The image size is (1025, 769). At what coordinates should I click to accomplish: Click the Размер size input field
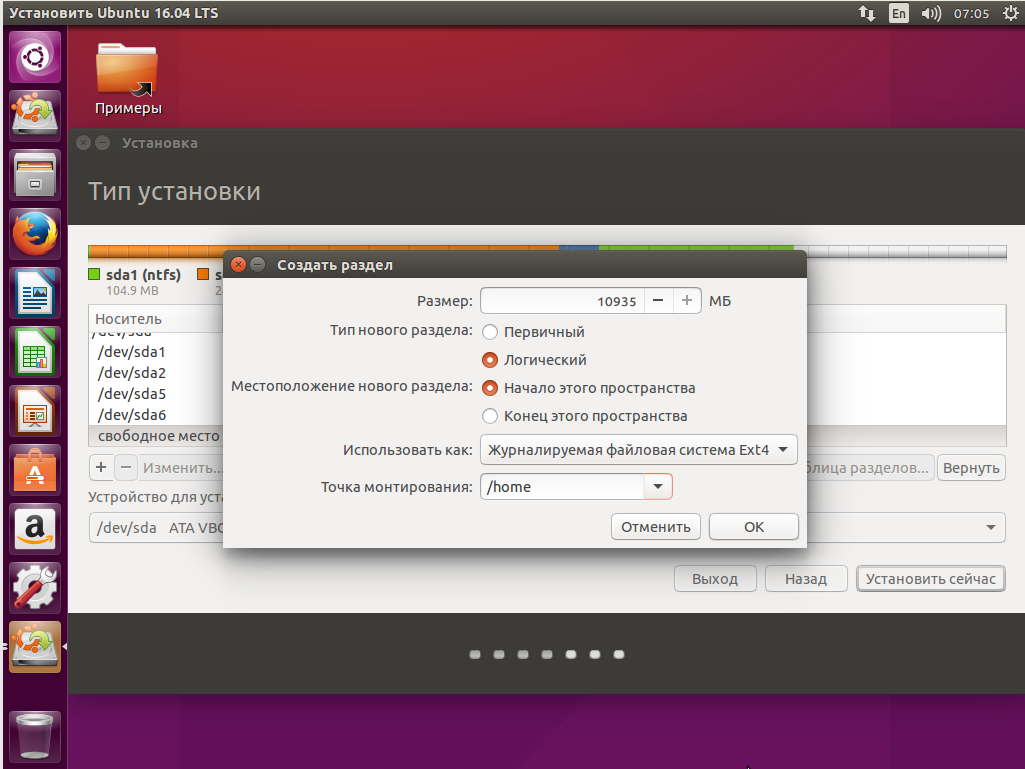562,301
